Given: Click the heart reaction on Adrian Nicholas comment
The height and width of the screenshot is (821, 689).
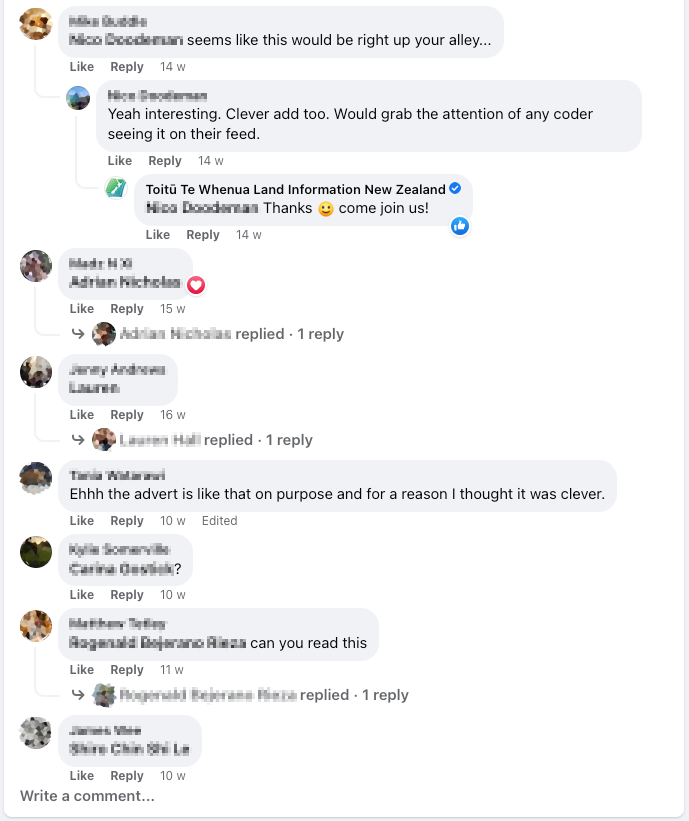Looking at the screenshot, I should [196, 285].
